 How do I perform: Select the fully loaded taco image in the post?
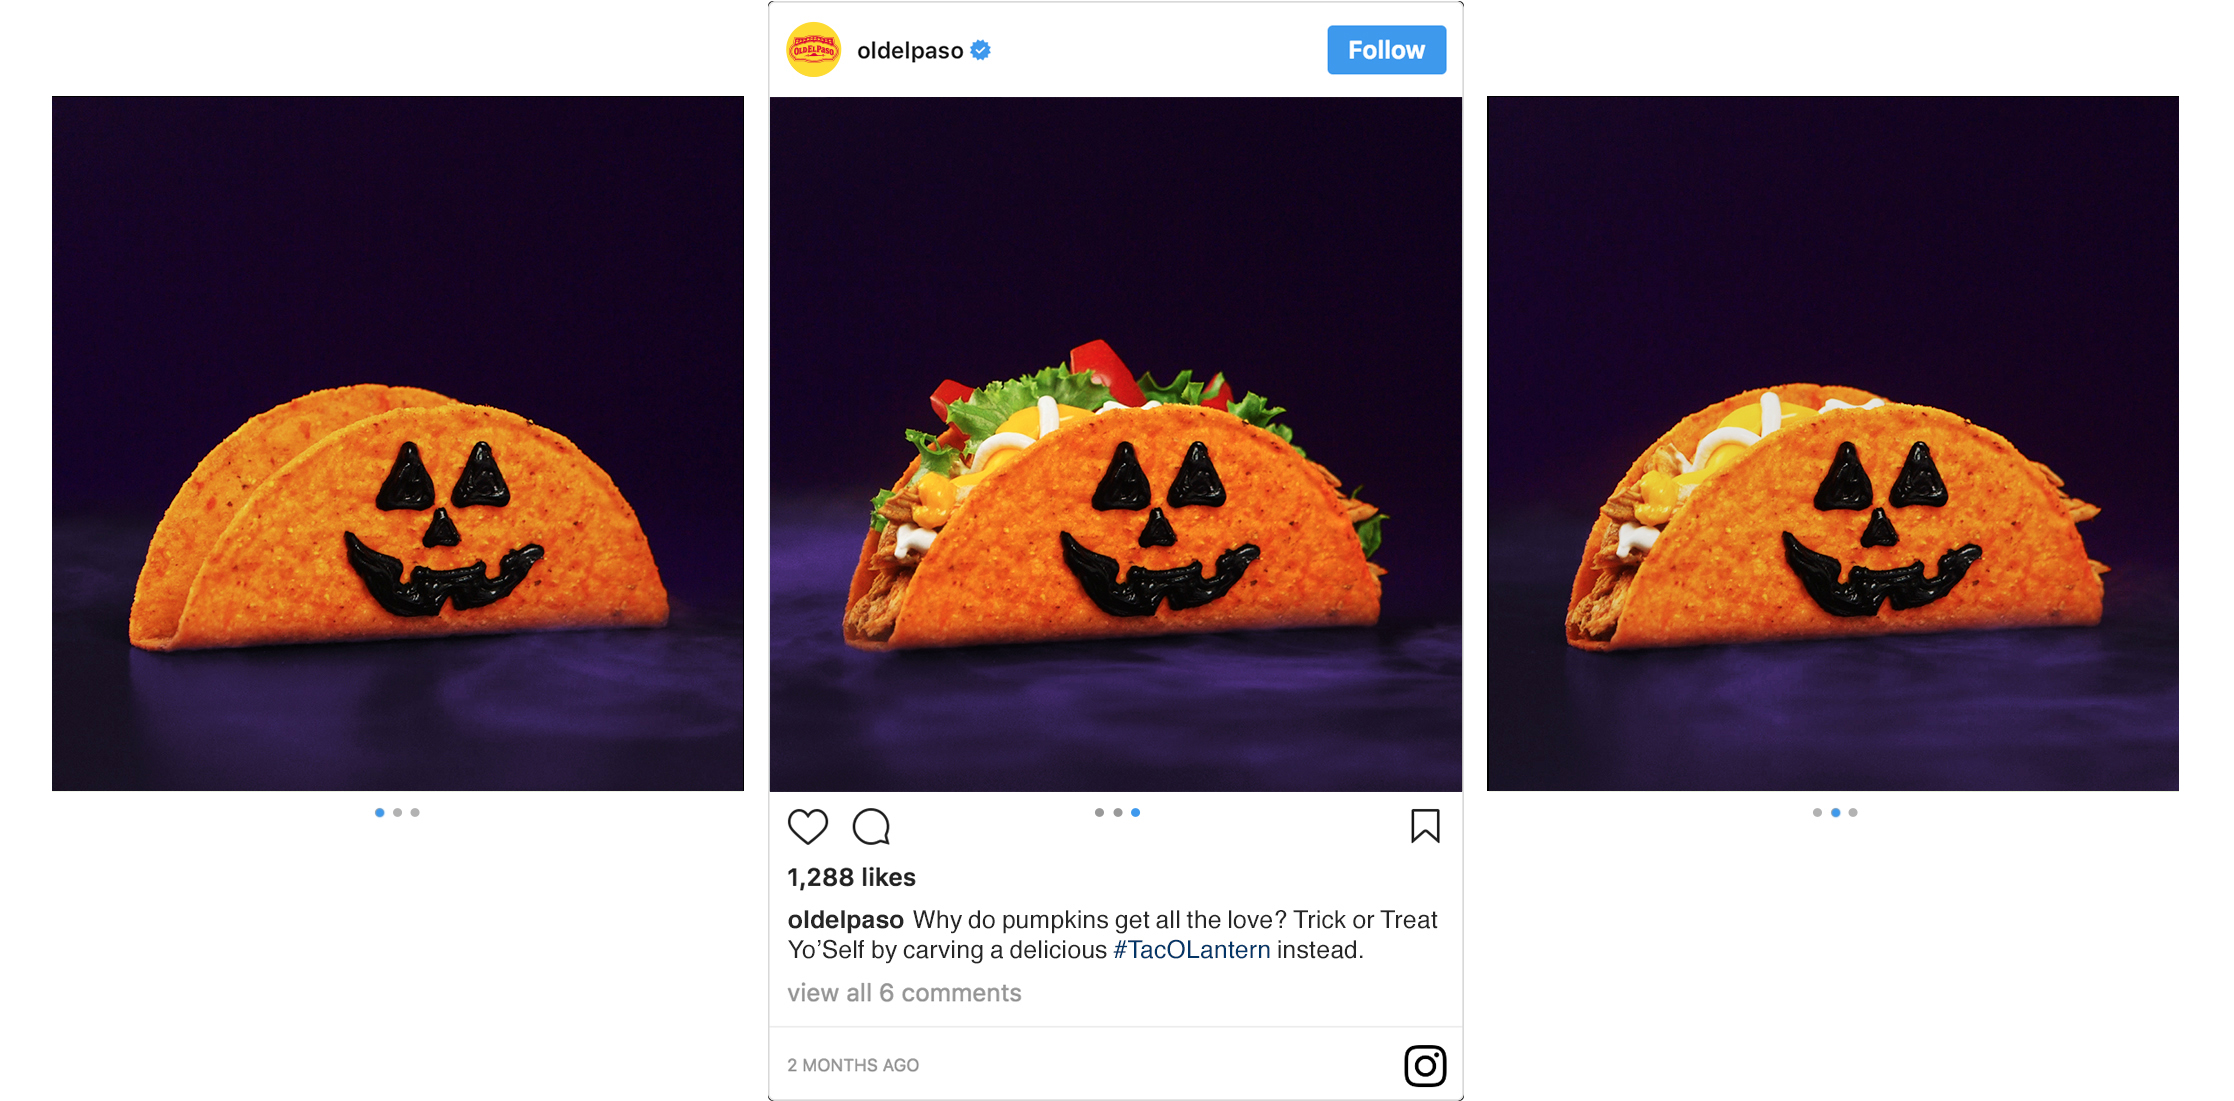pyautogui.click(x=1116, y=443)
